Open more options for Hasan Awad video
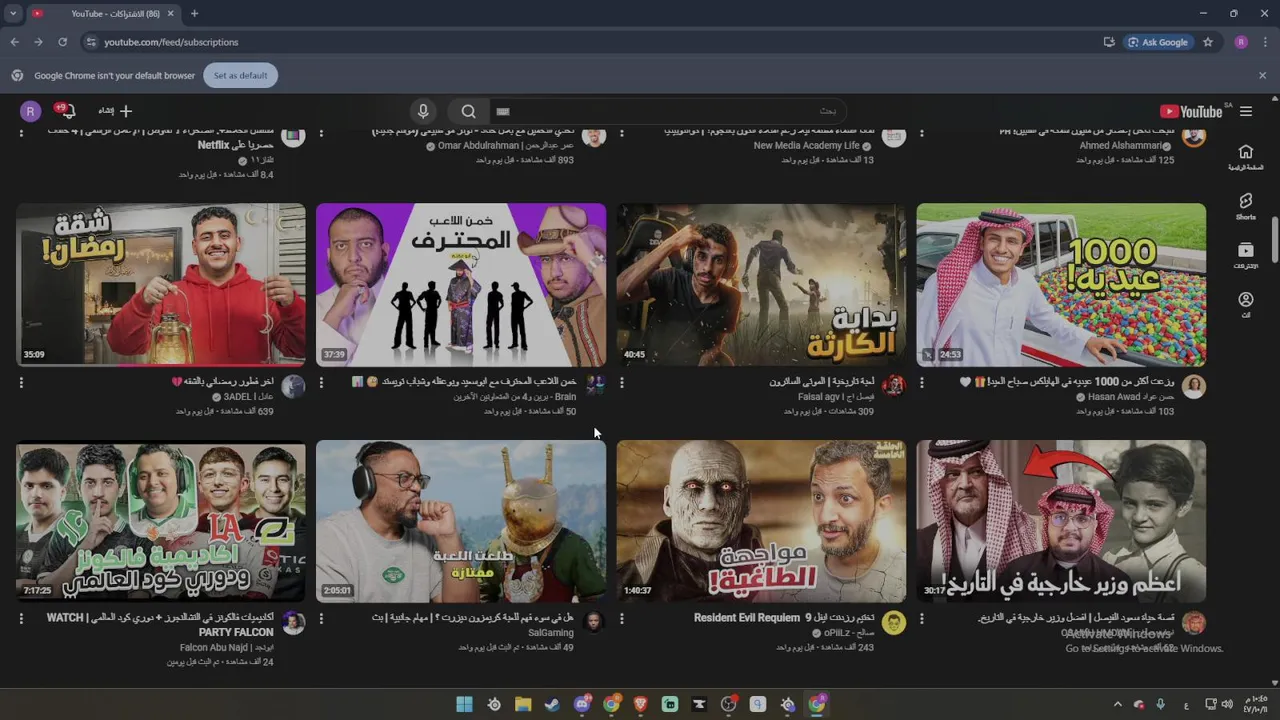Viewport: 1280px width, 720px height. pos(921,382)
